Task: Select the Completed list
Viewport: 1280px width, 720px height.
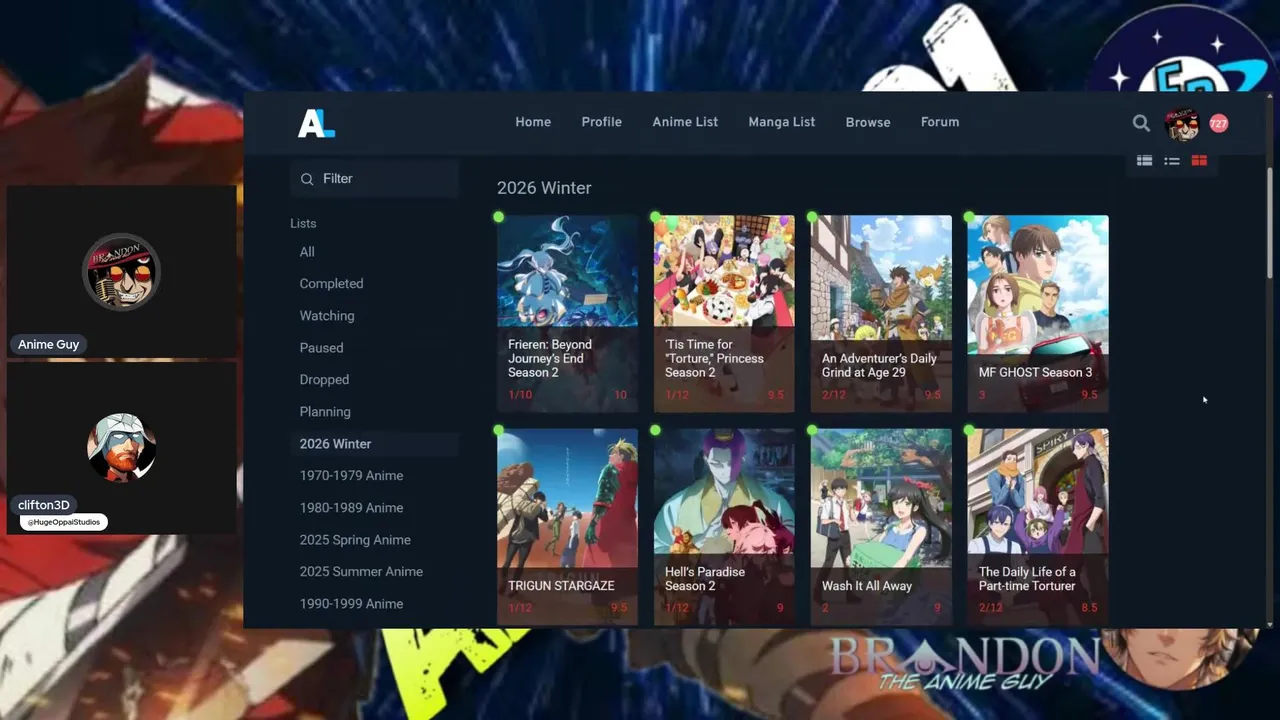Action: pyautogui.click(x=331, y=284)
